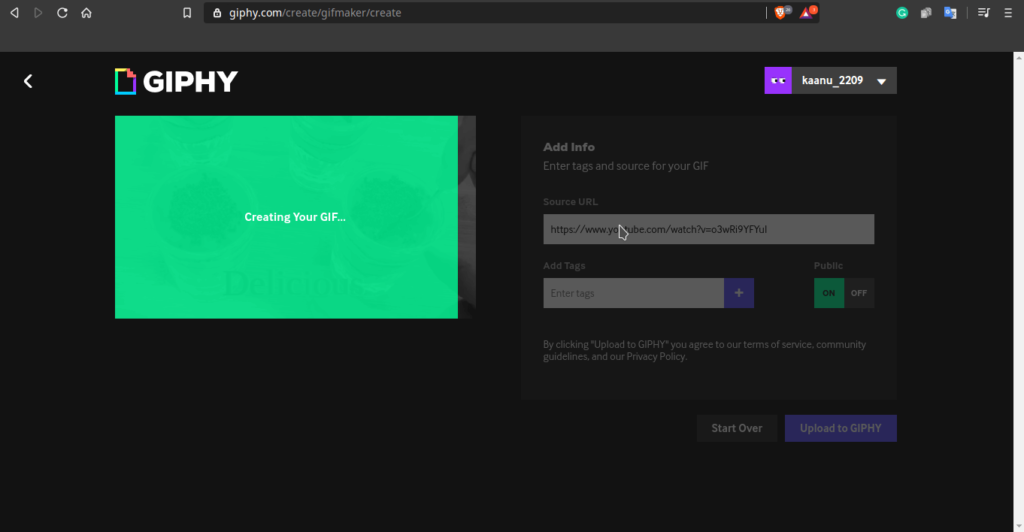The width and height of the screenshot is (1024, 532).
Task: Click the Add Info heading
Action: tap(569, 147)
